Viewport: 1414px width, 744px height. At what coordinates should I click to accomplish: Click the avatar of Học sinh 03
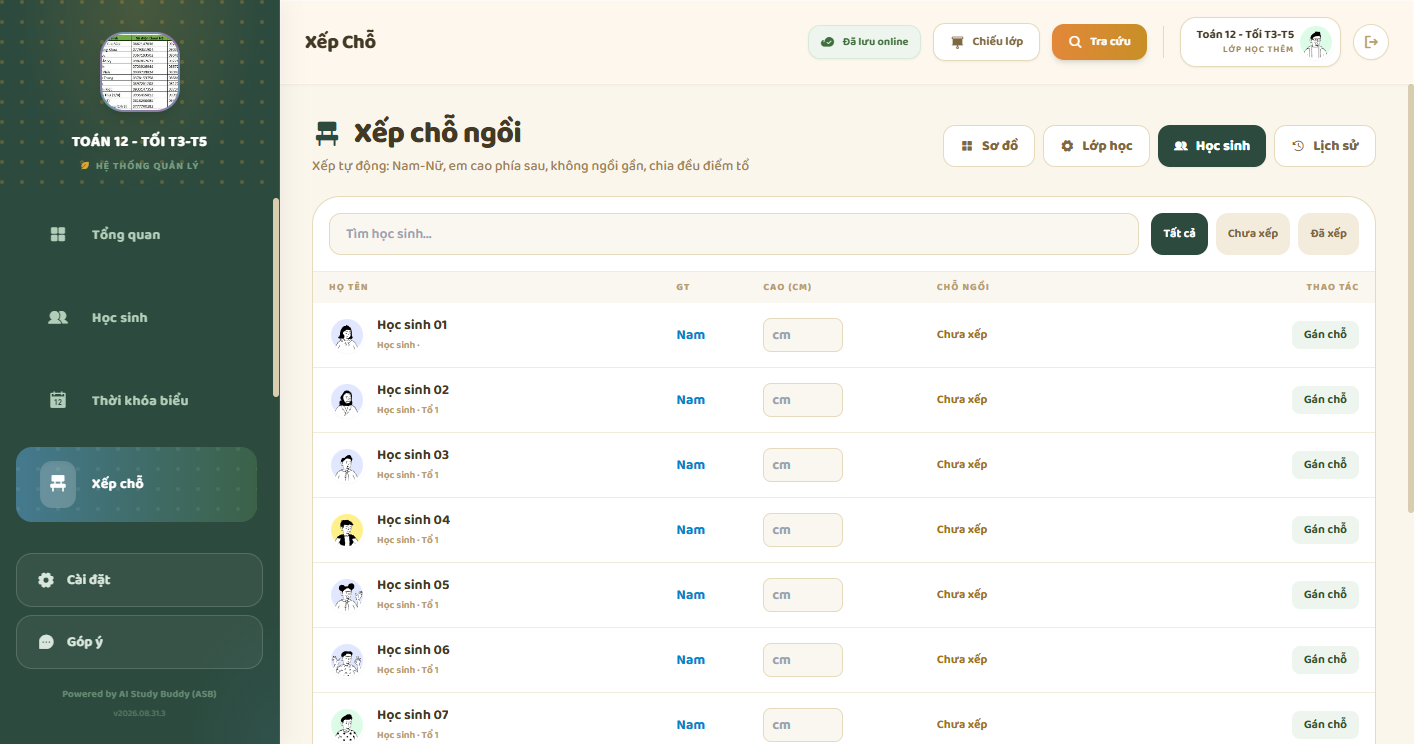coord(347,465)
